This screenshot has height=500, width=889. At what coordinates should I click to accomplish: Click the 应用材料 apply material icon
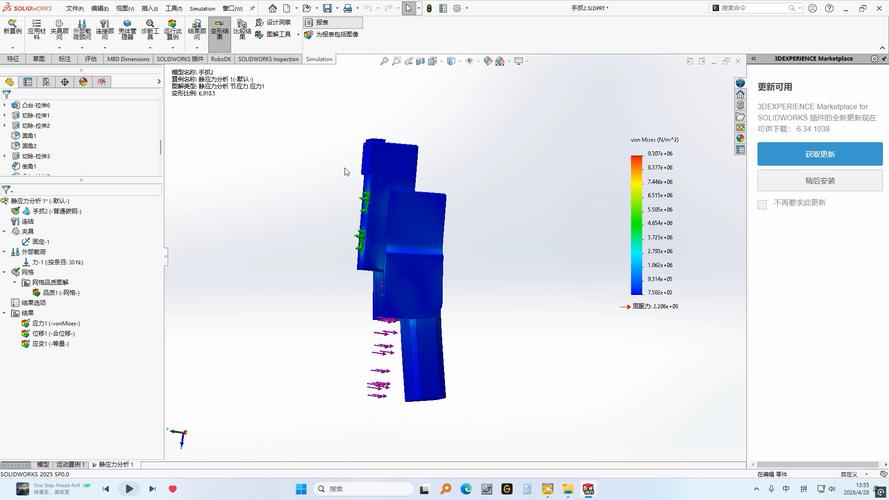(36, 29)
